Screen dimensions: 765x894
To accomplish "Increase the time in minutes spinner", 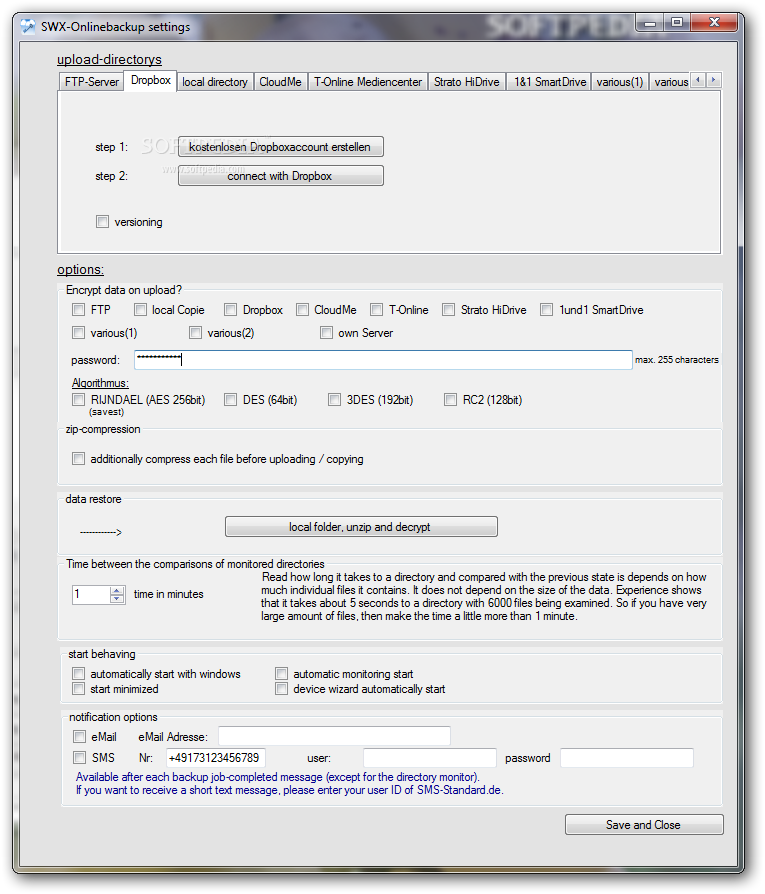I will pos(117,591).
